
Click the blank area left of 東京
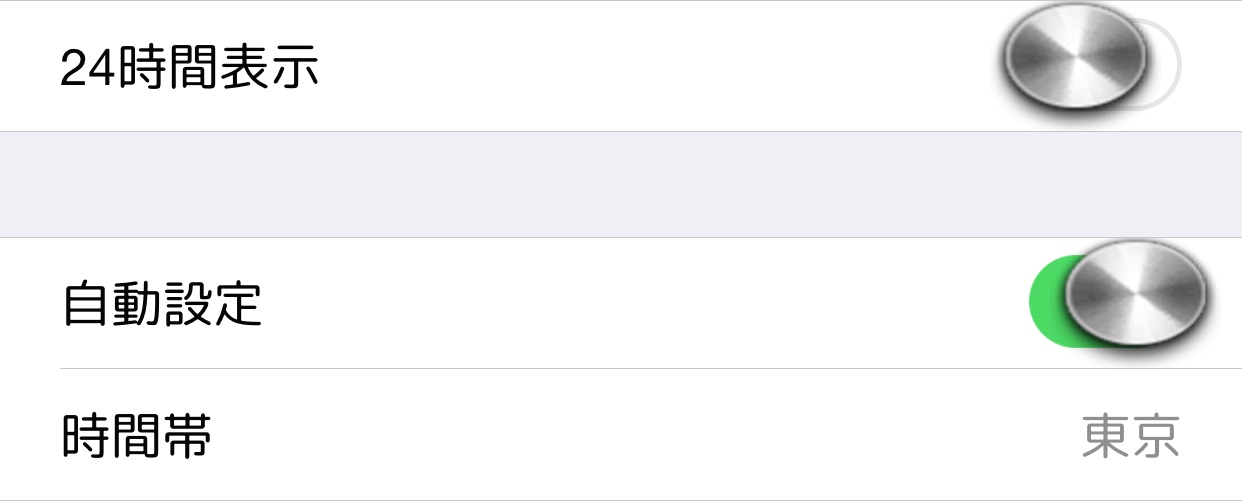[x=646, y=436]
